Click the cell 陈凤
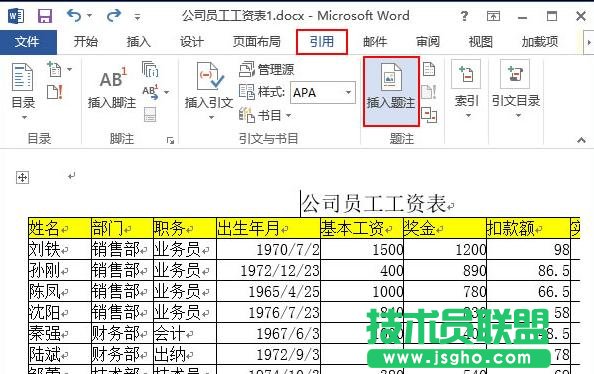Viewport: 594px width, 374px height. (60, 291)
